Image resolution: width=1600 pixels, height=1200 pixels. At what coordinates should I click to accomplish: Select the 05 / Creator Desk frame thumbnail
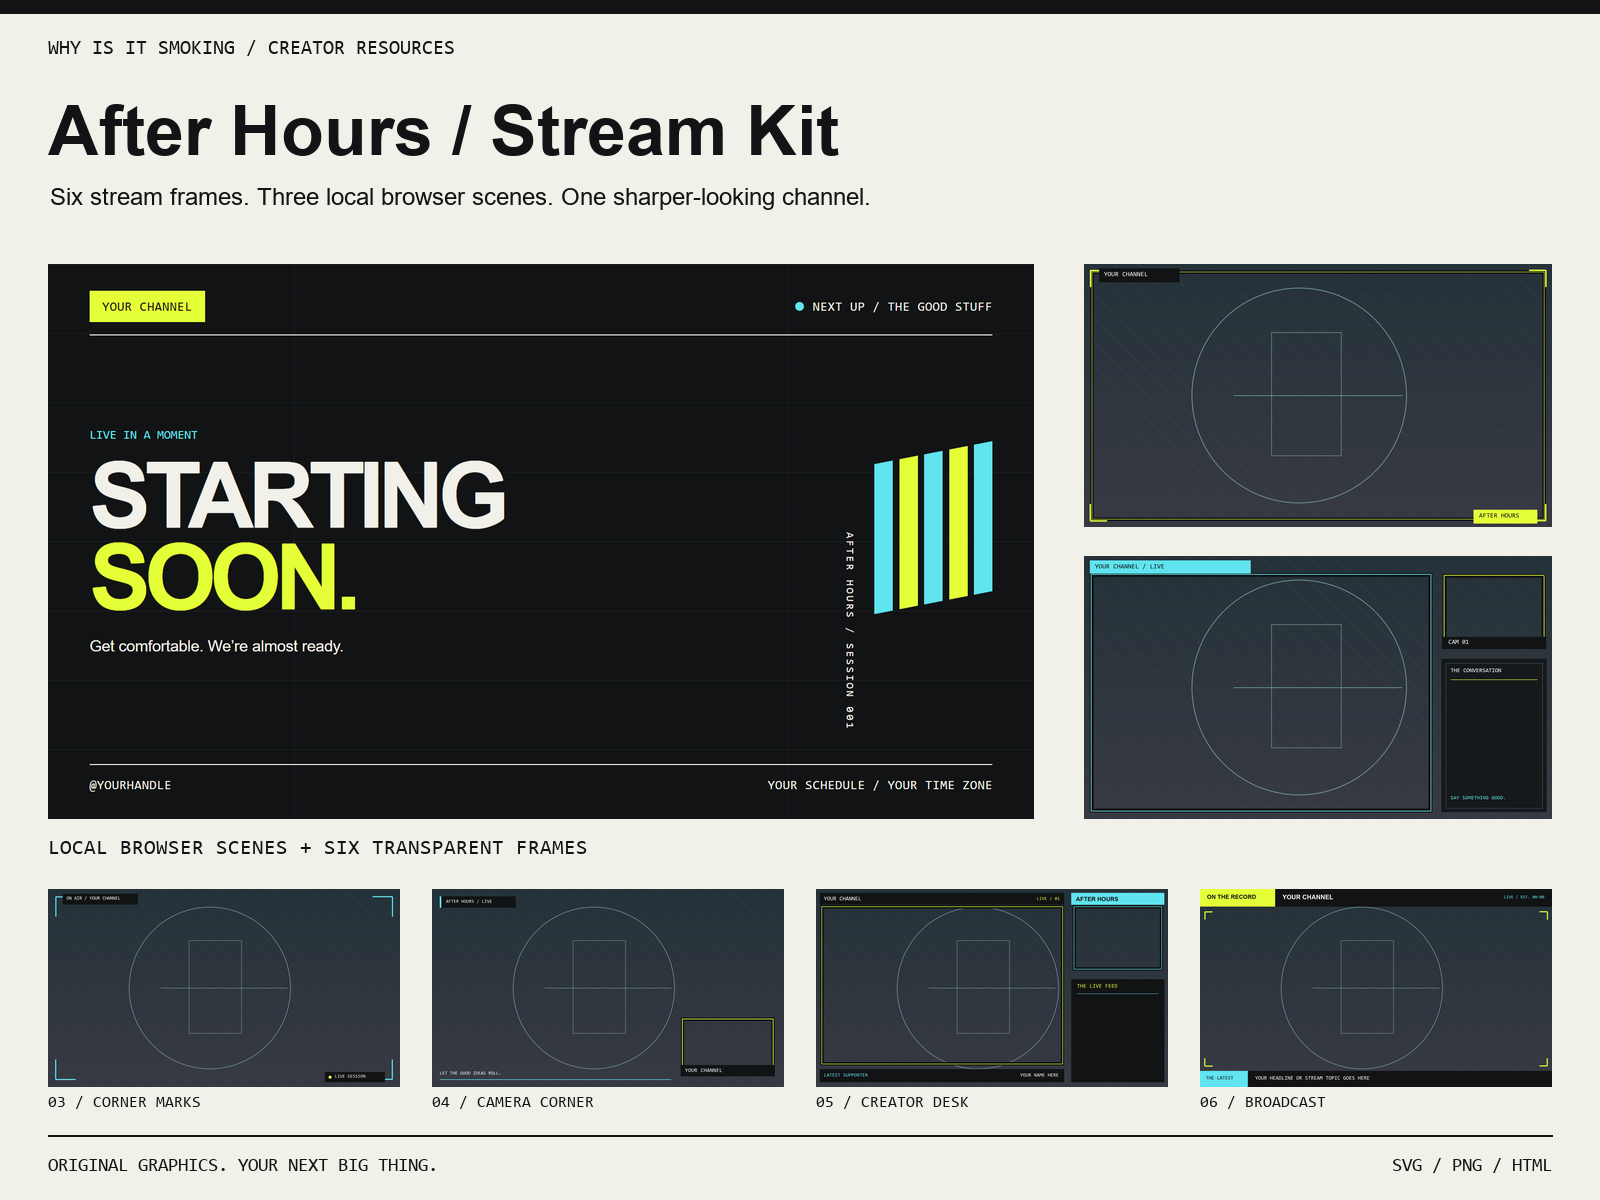click(992, 988)
